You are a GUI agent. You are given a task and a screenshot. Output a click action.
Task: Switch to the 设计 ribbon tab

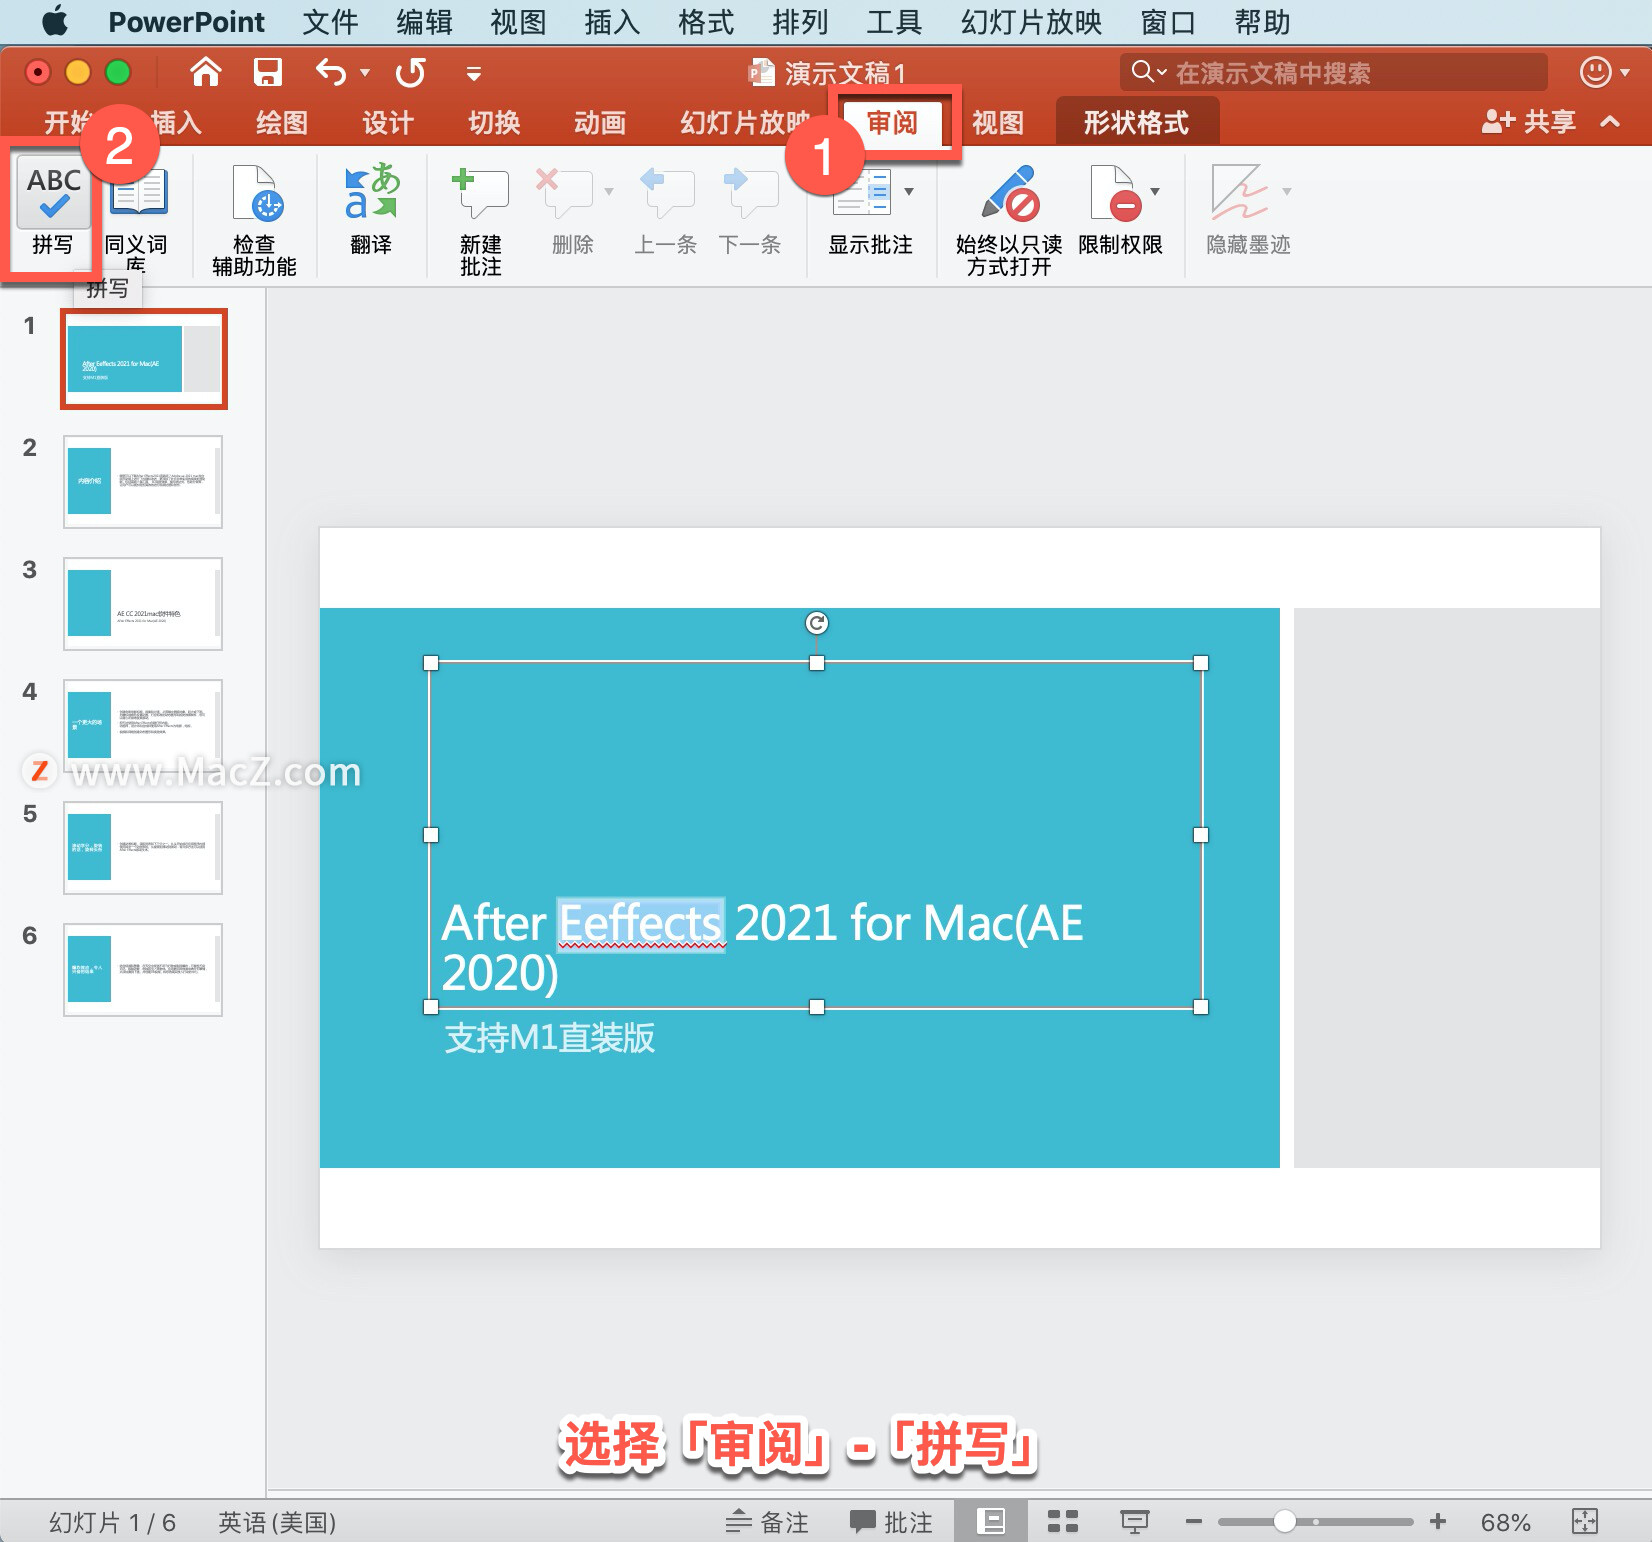388,122
